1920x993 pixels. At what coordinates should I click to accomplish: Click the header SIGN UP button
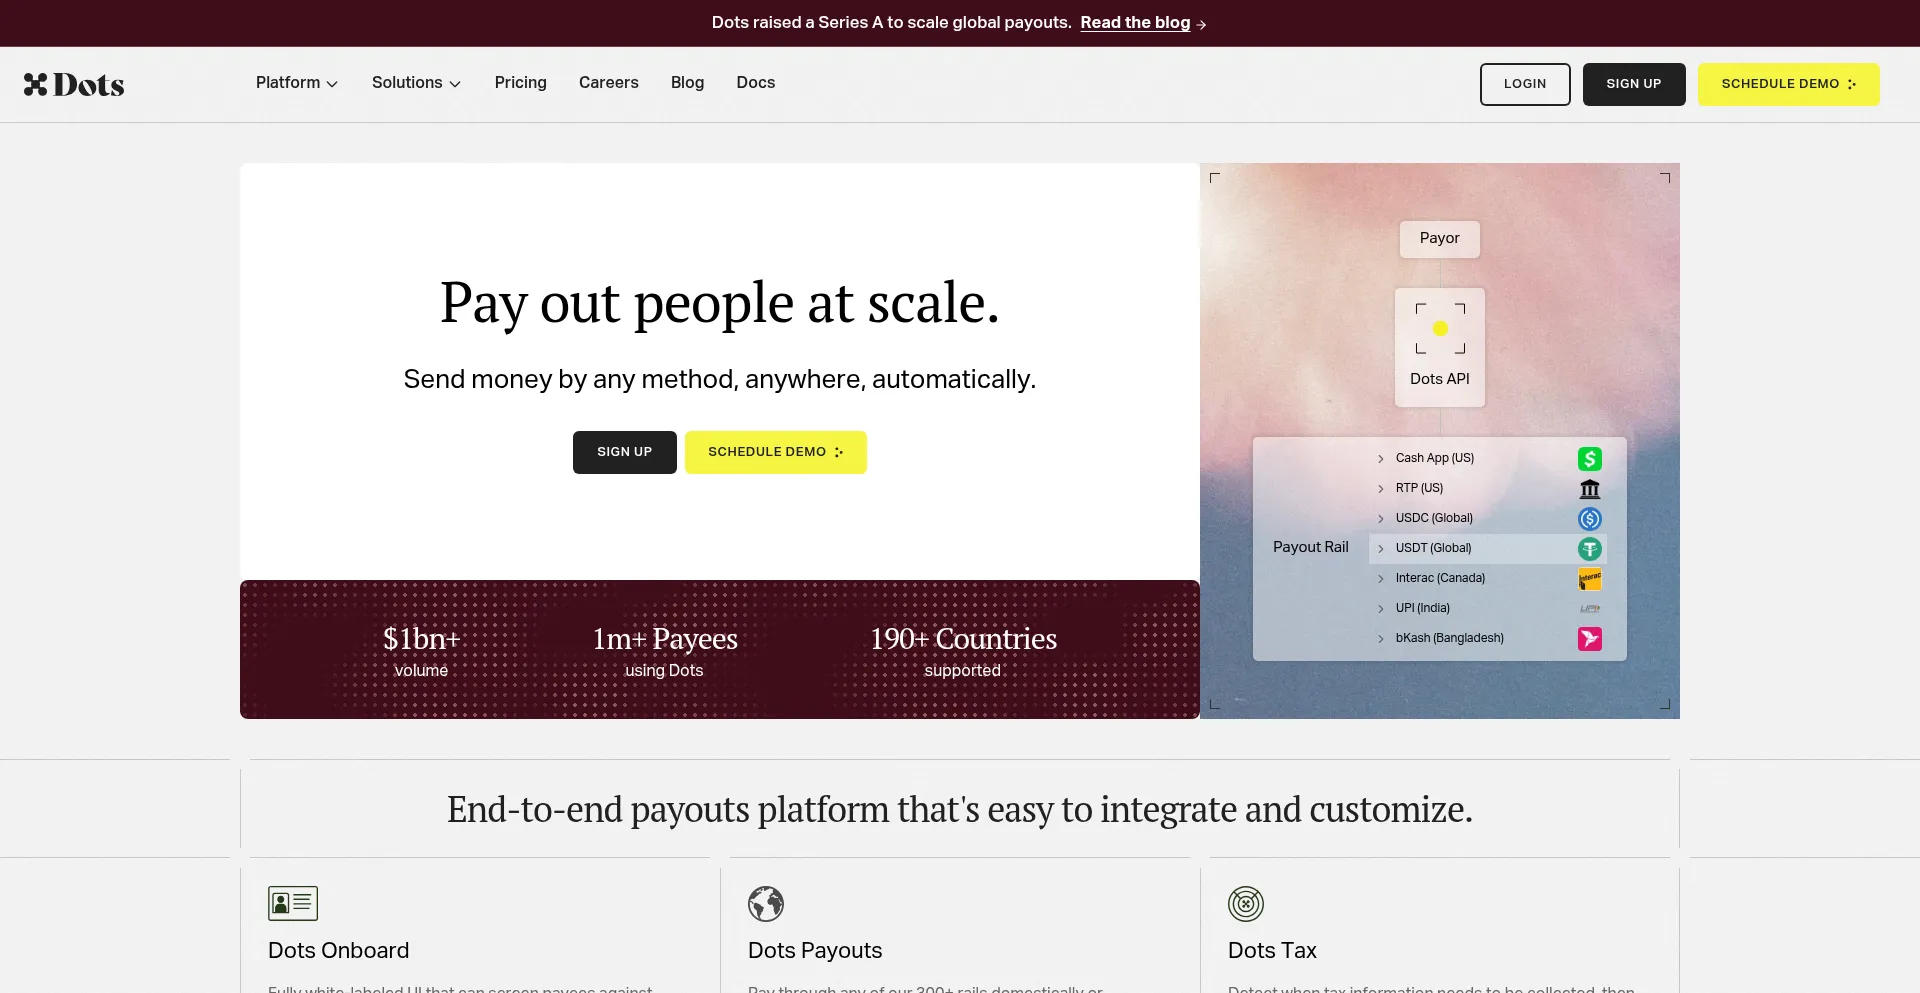pyautogui.click(x=1634, y=84)
